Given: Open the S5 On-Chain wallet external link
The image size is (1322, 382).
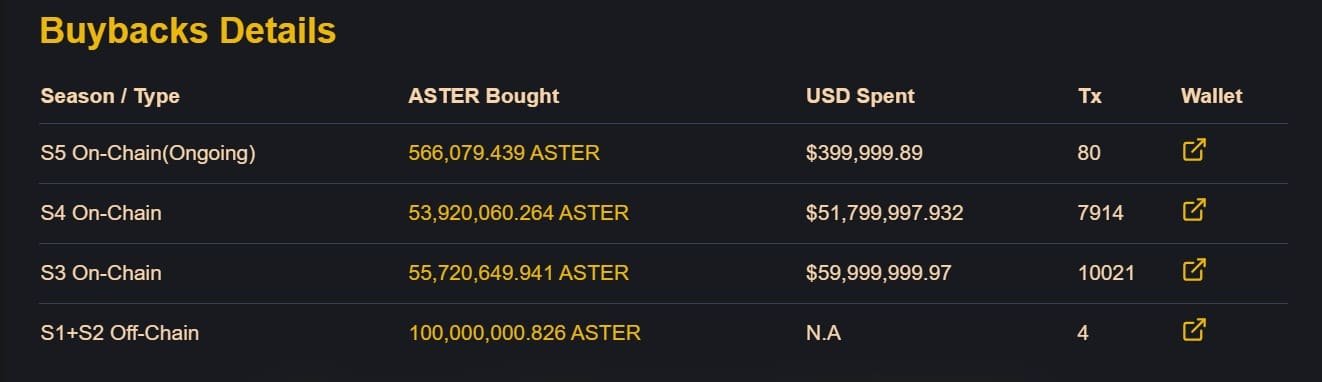Looking at the screenshot, I should click(1194, 150).
